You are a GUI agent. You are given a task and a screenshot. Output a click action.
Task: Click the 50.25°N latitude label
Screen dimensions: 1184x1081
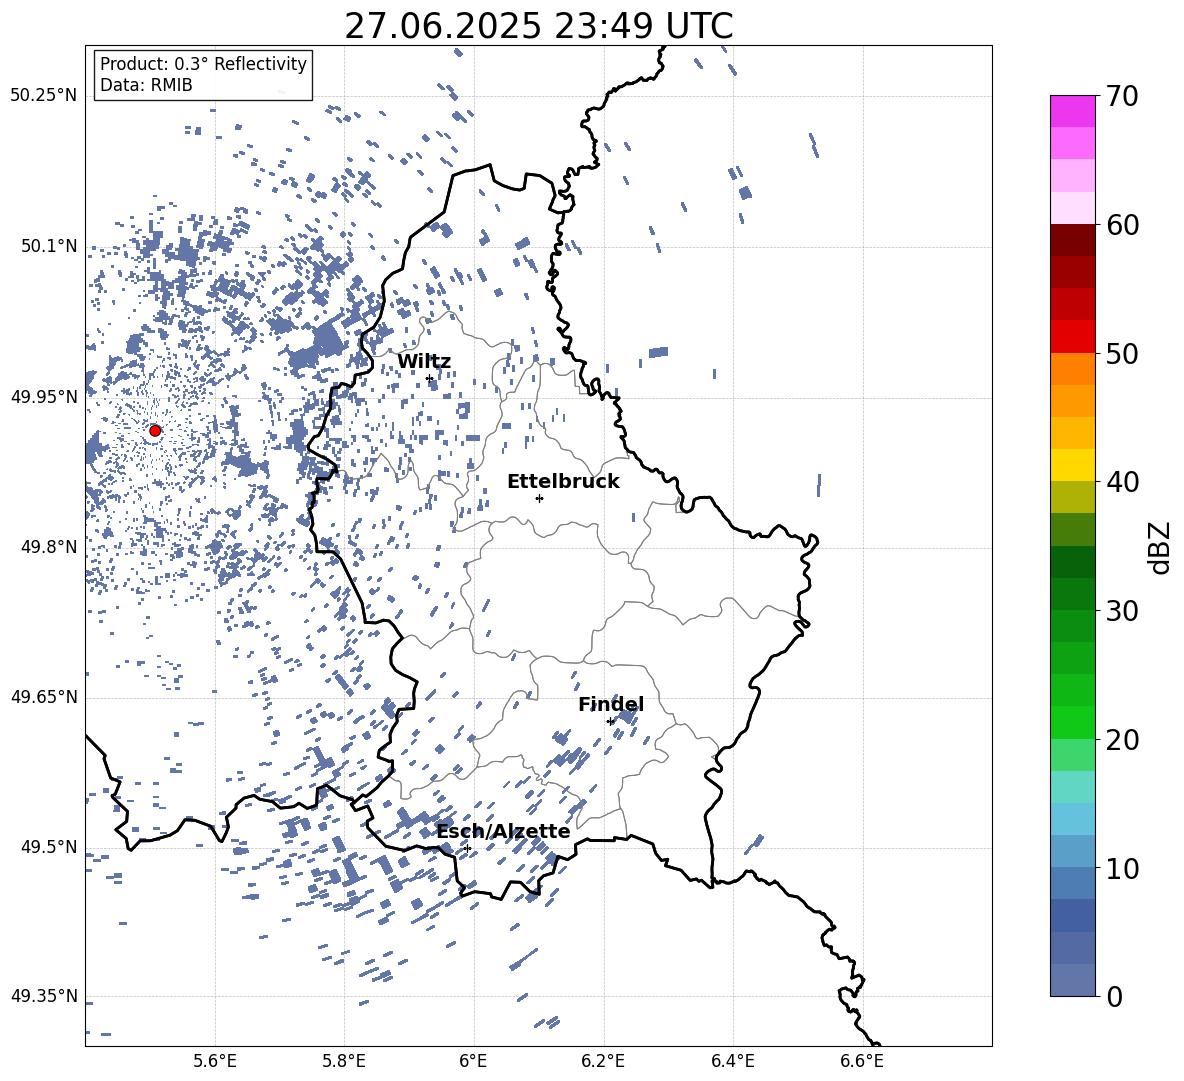click(x=44, y=96)
